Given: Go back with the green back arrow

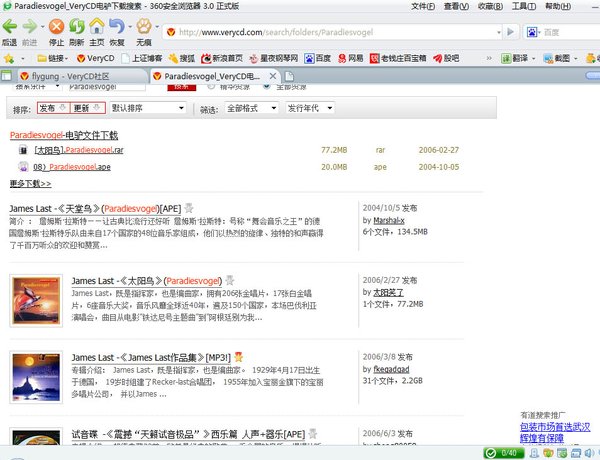Looking at the screenshot, I should point(10,26).
